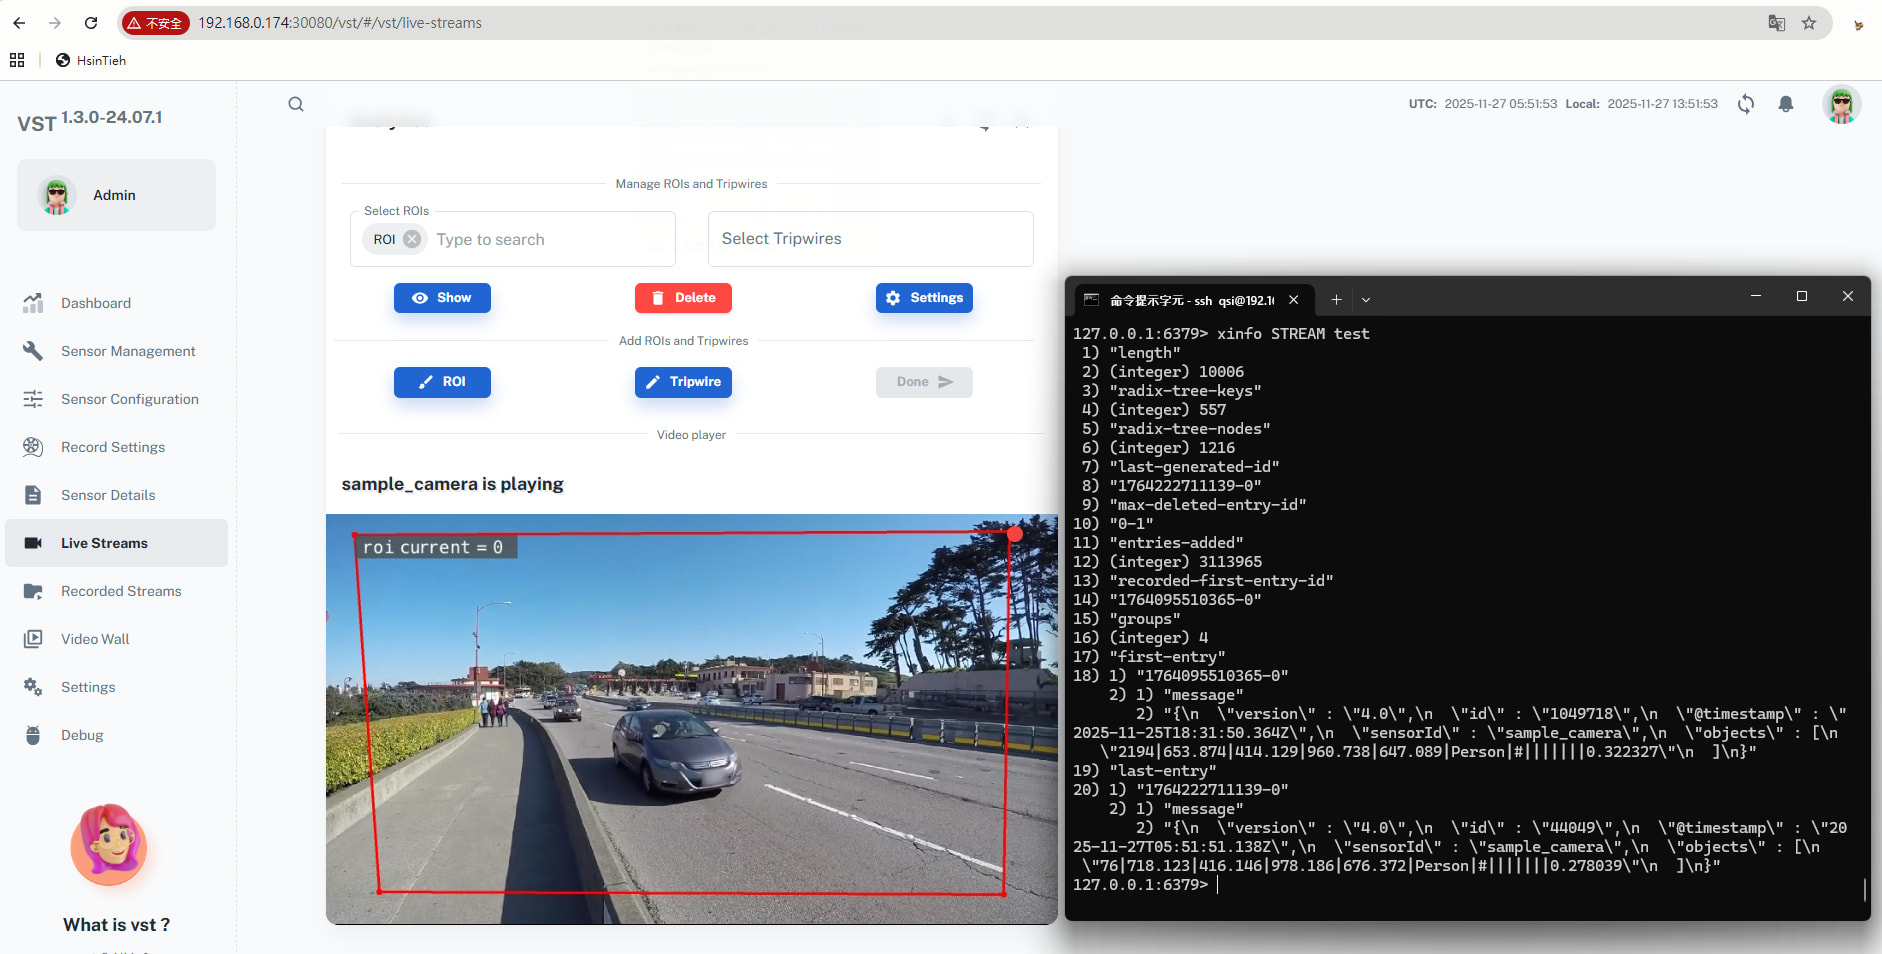Open the user avatar in the top right
Image resolution: width=1882 pixels, height=954 pixels.
pos(1841,104)
